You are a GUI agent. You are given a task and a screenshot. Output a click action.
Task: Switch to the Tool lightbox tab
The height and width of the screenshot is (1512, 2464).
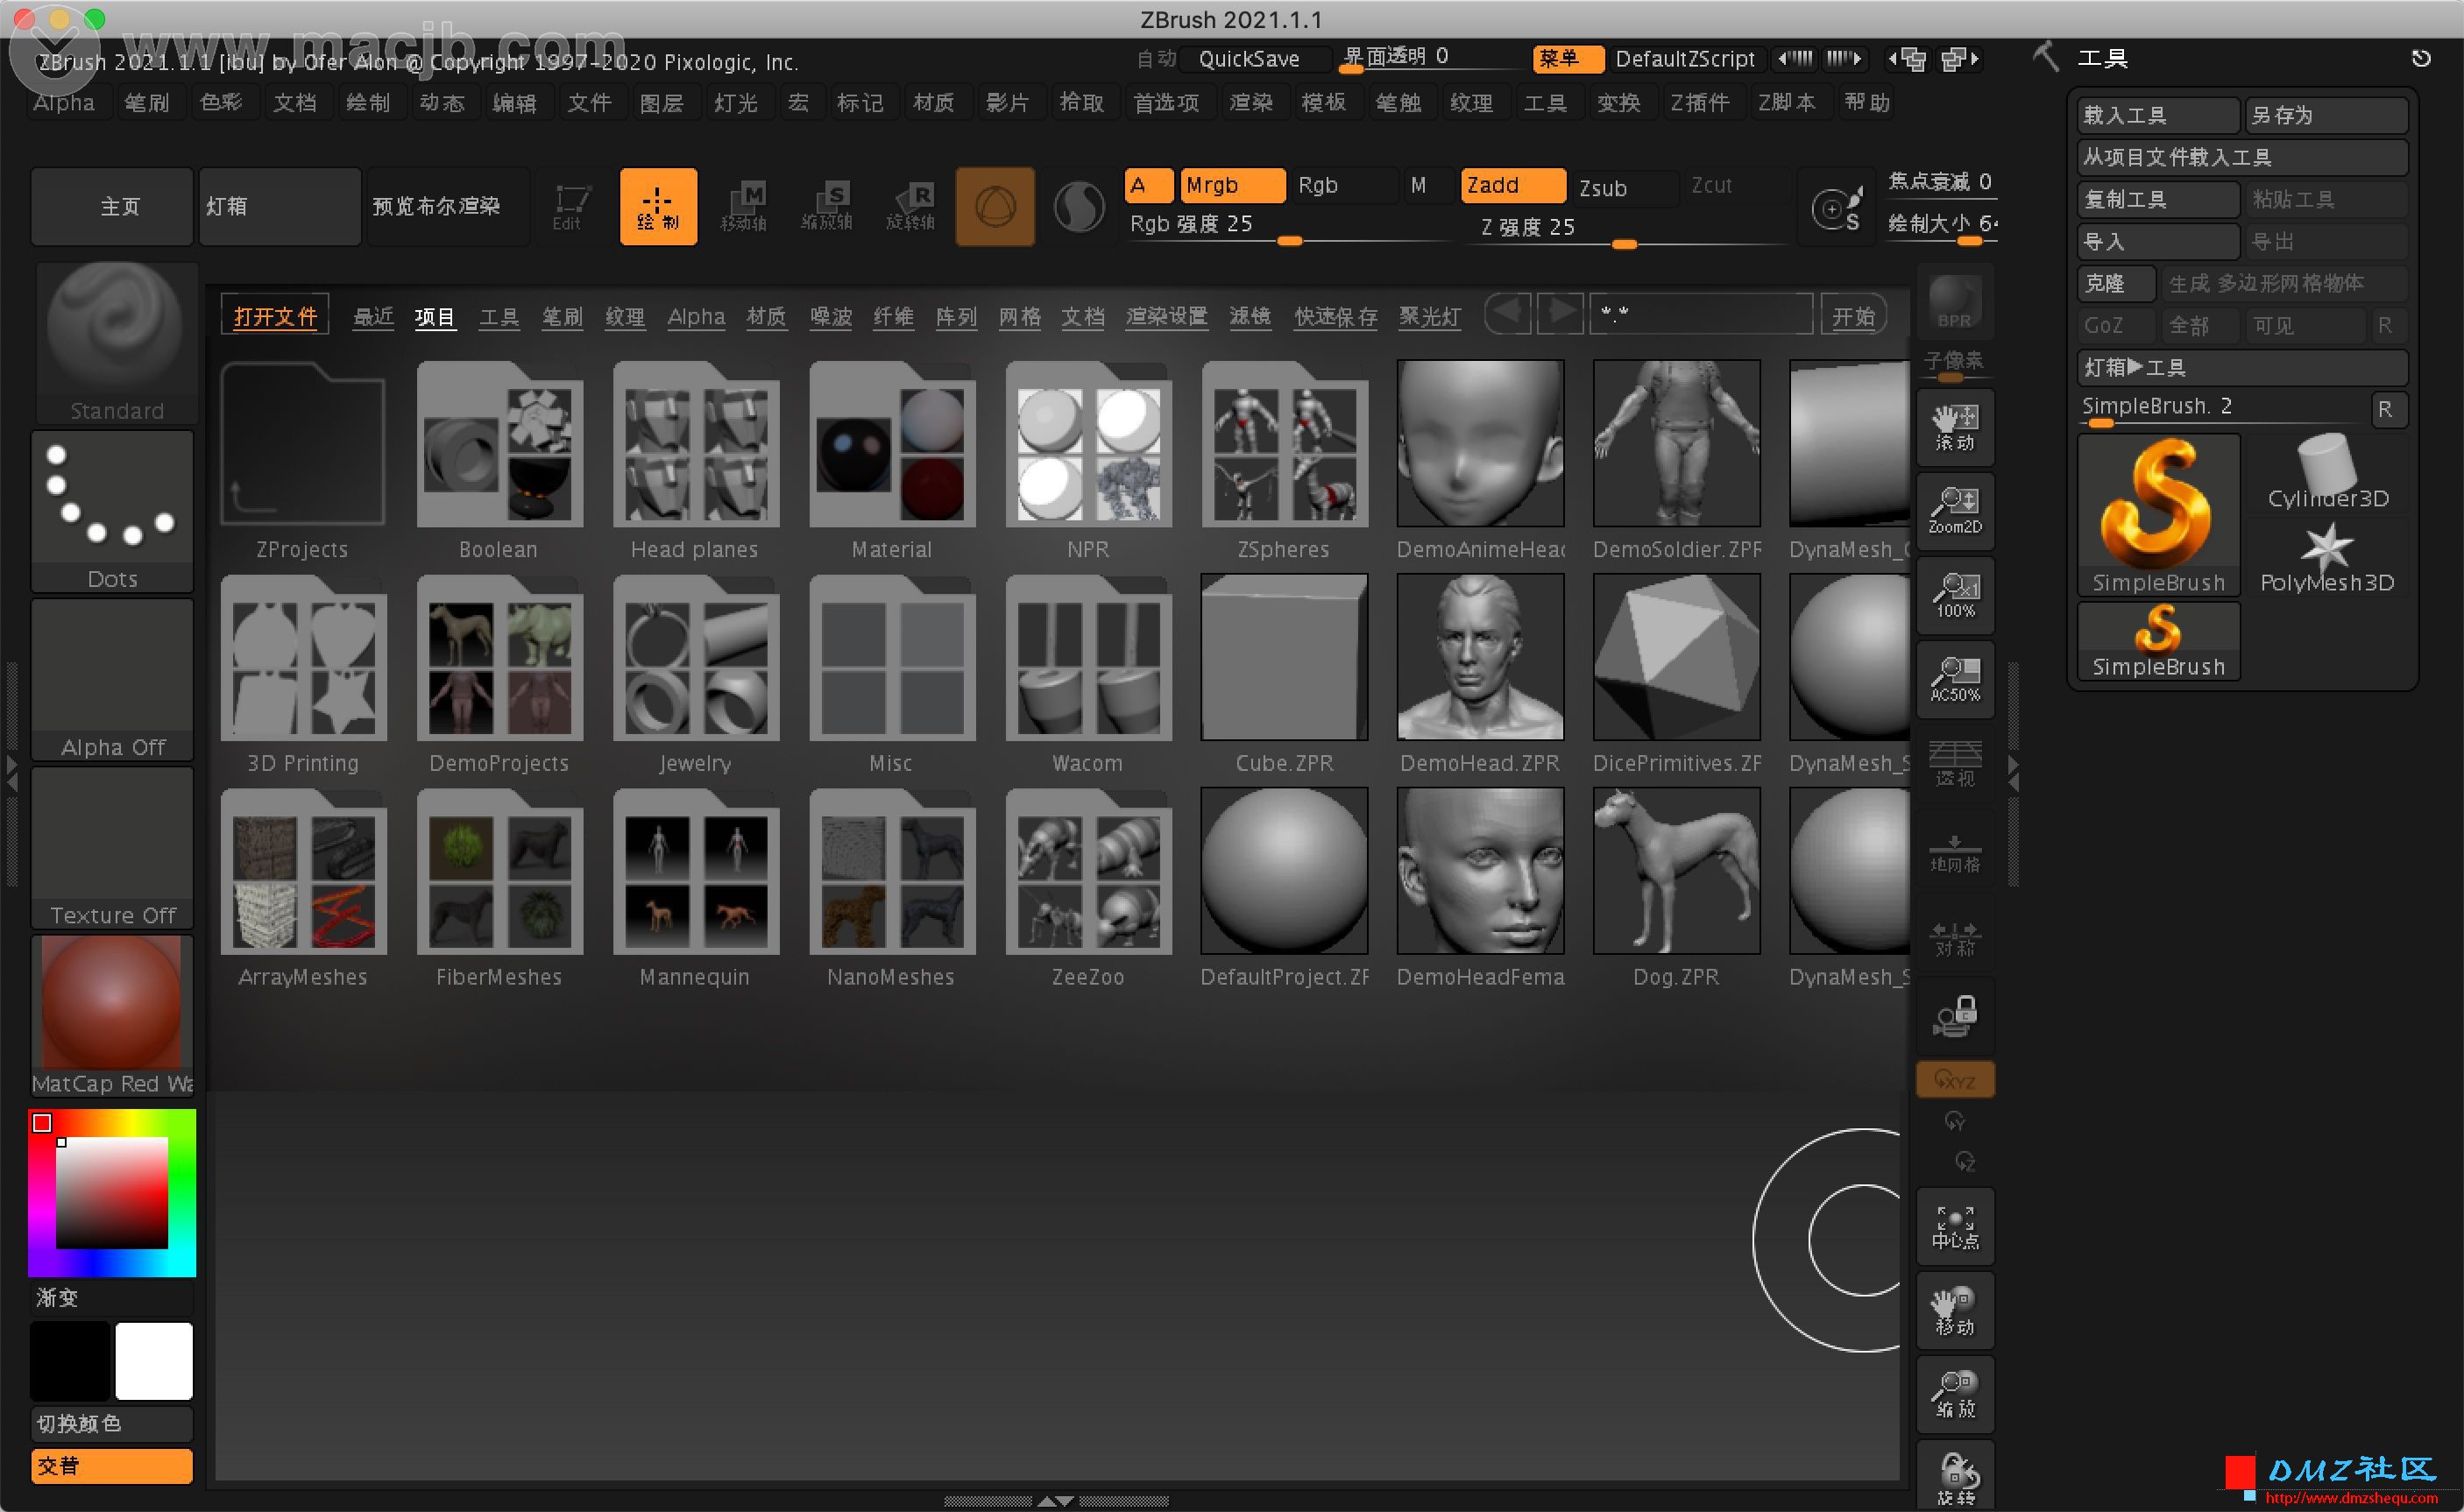pos(498,317)
